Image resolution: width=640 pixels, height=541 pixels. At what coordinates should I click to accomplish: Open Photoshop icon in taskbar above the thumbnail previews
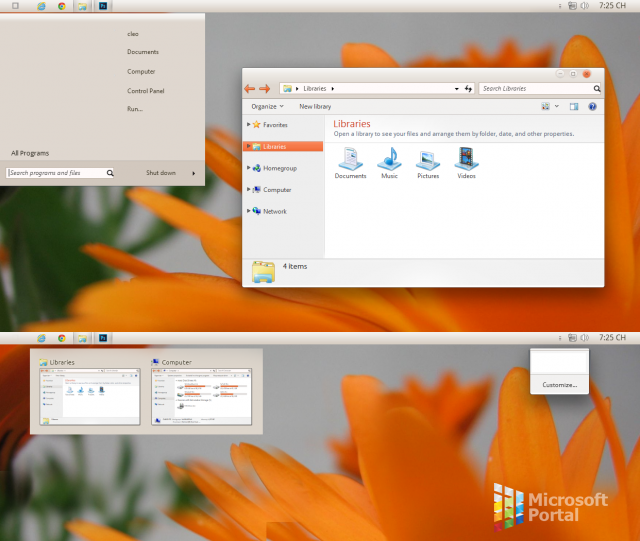(x=103, y=338)
